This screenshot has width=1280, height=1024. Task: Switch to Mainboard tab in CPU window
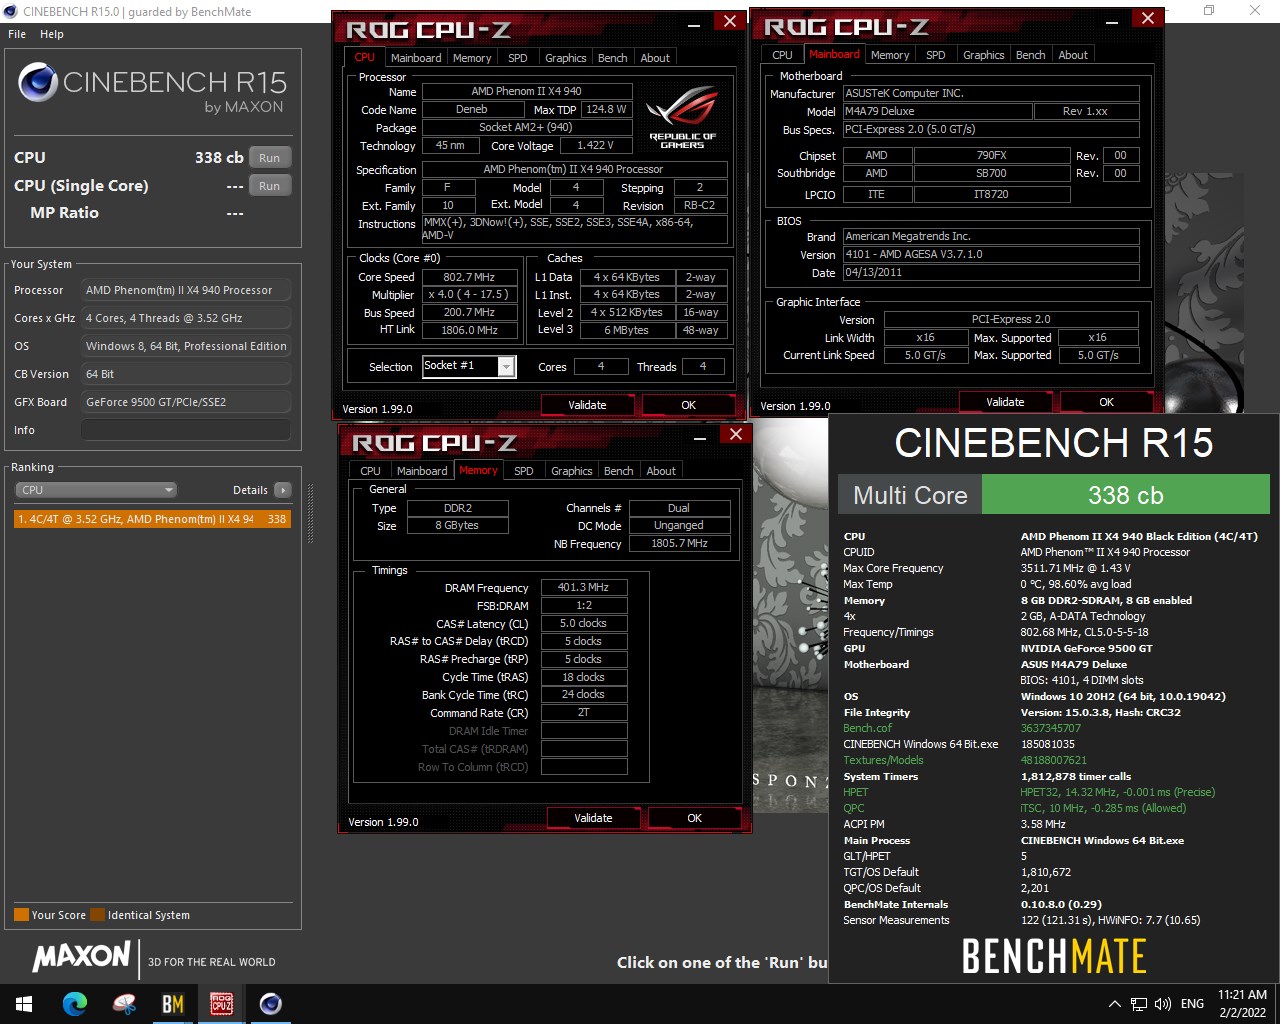click(x=416, y=58)
